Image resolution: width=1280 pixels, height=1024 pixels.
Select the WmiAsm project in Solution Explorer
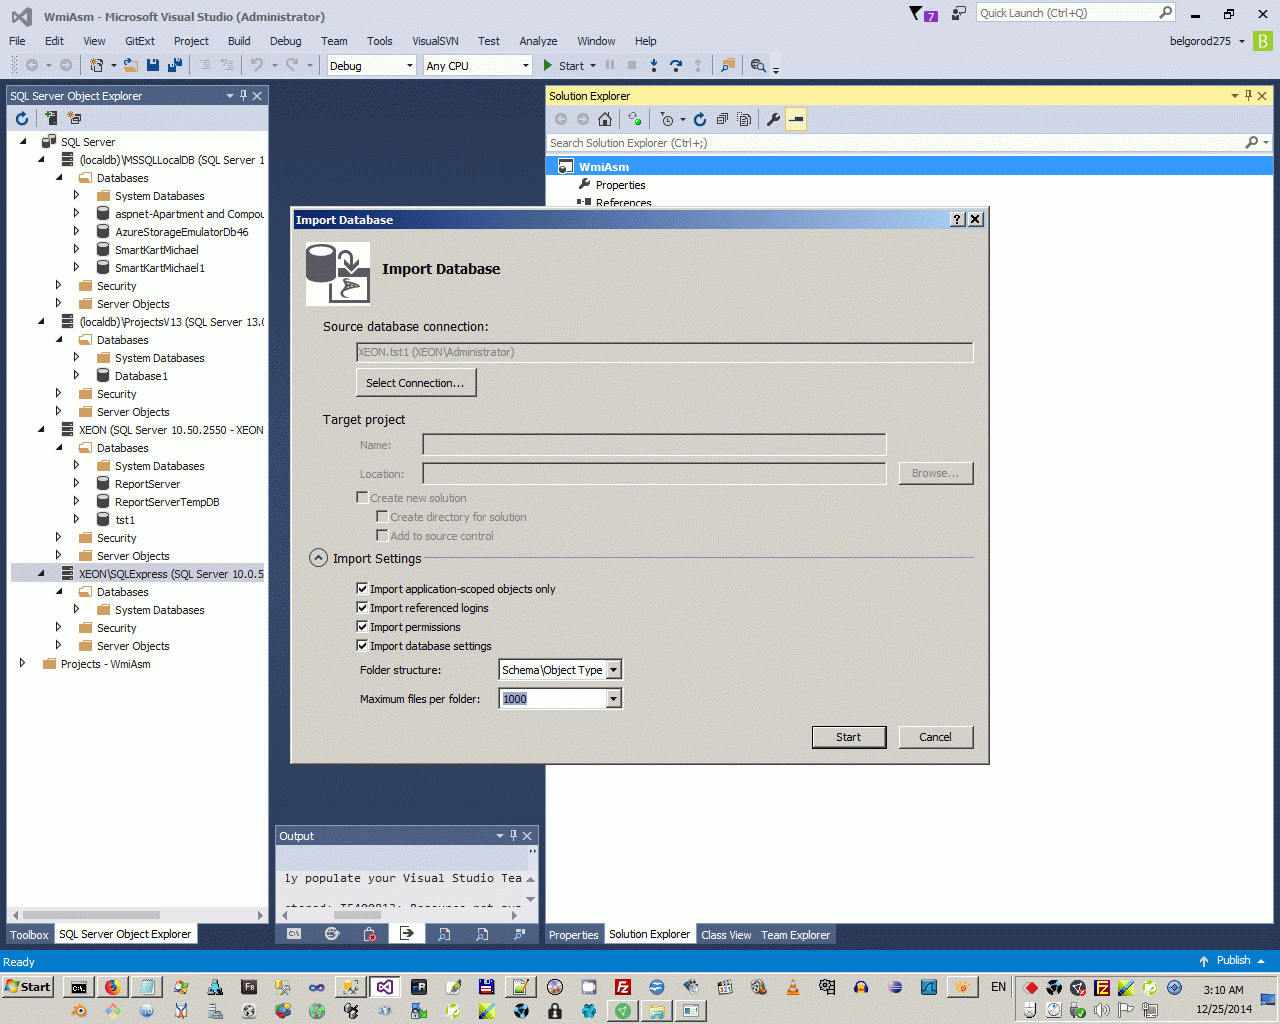click(x=604, y=167)
